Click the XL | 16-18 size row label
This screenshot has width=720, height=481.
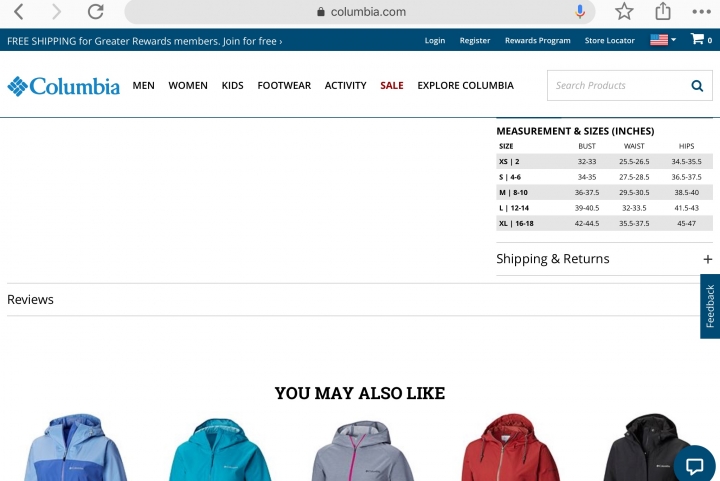(516, 224)
